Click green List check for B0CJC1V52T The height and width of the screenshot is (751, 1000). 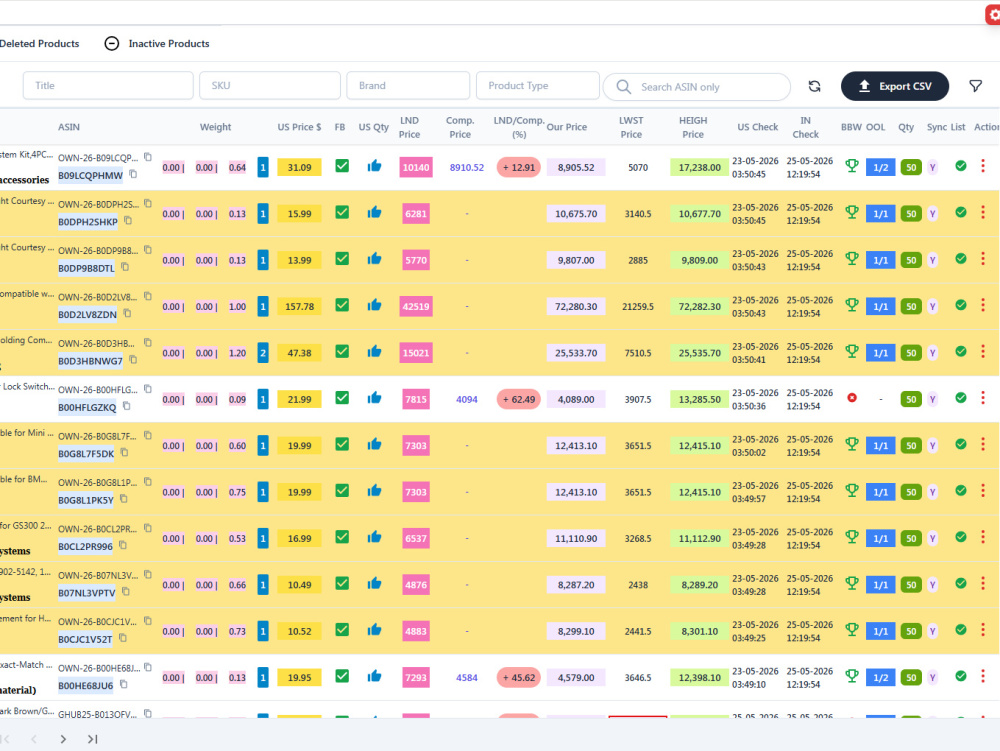tap(960, 630)
